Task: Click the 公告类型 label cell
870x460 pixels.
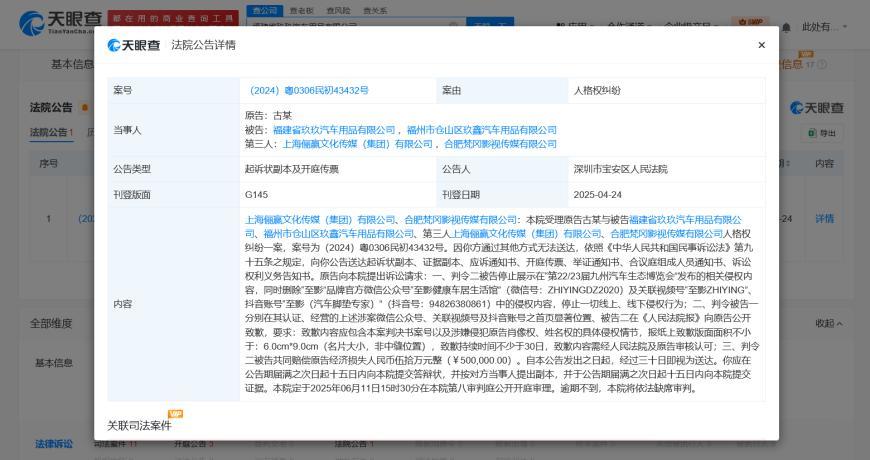Action: (174, 169)
